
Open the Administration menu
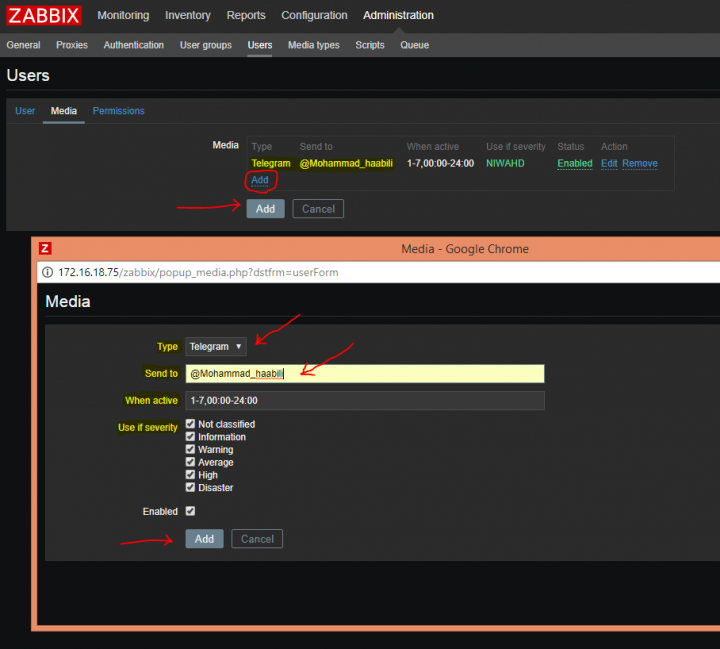(x=398, y=15)
